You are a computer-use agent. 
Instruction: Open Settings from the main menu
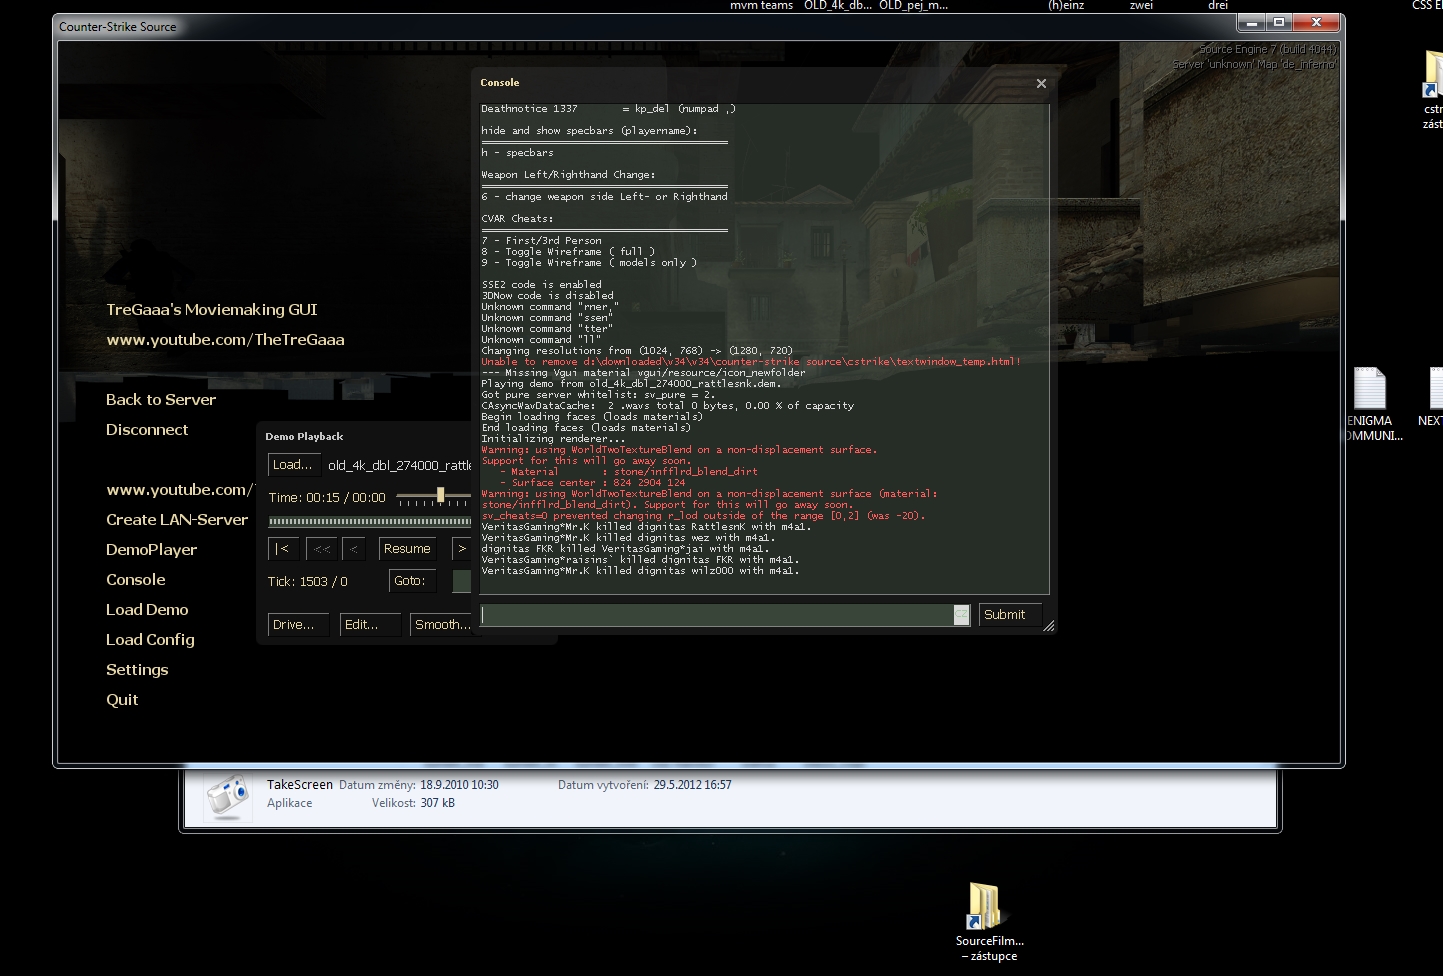coord(137,670)
